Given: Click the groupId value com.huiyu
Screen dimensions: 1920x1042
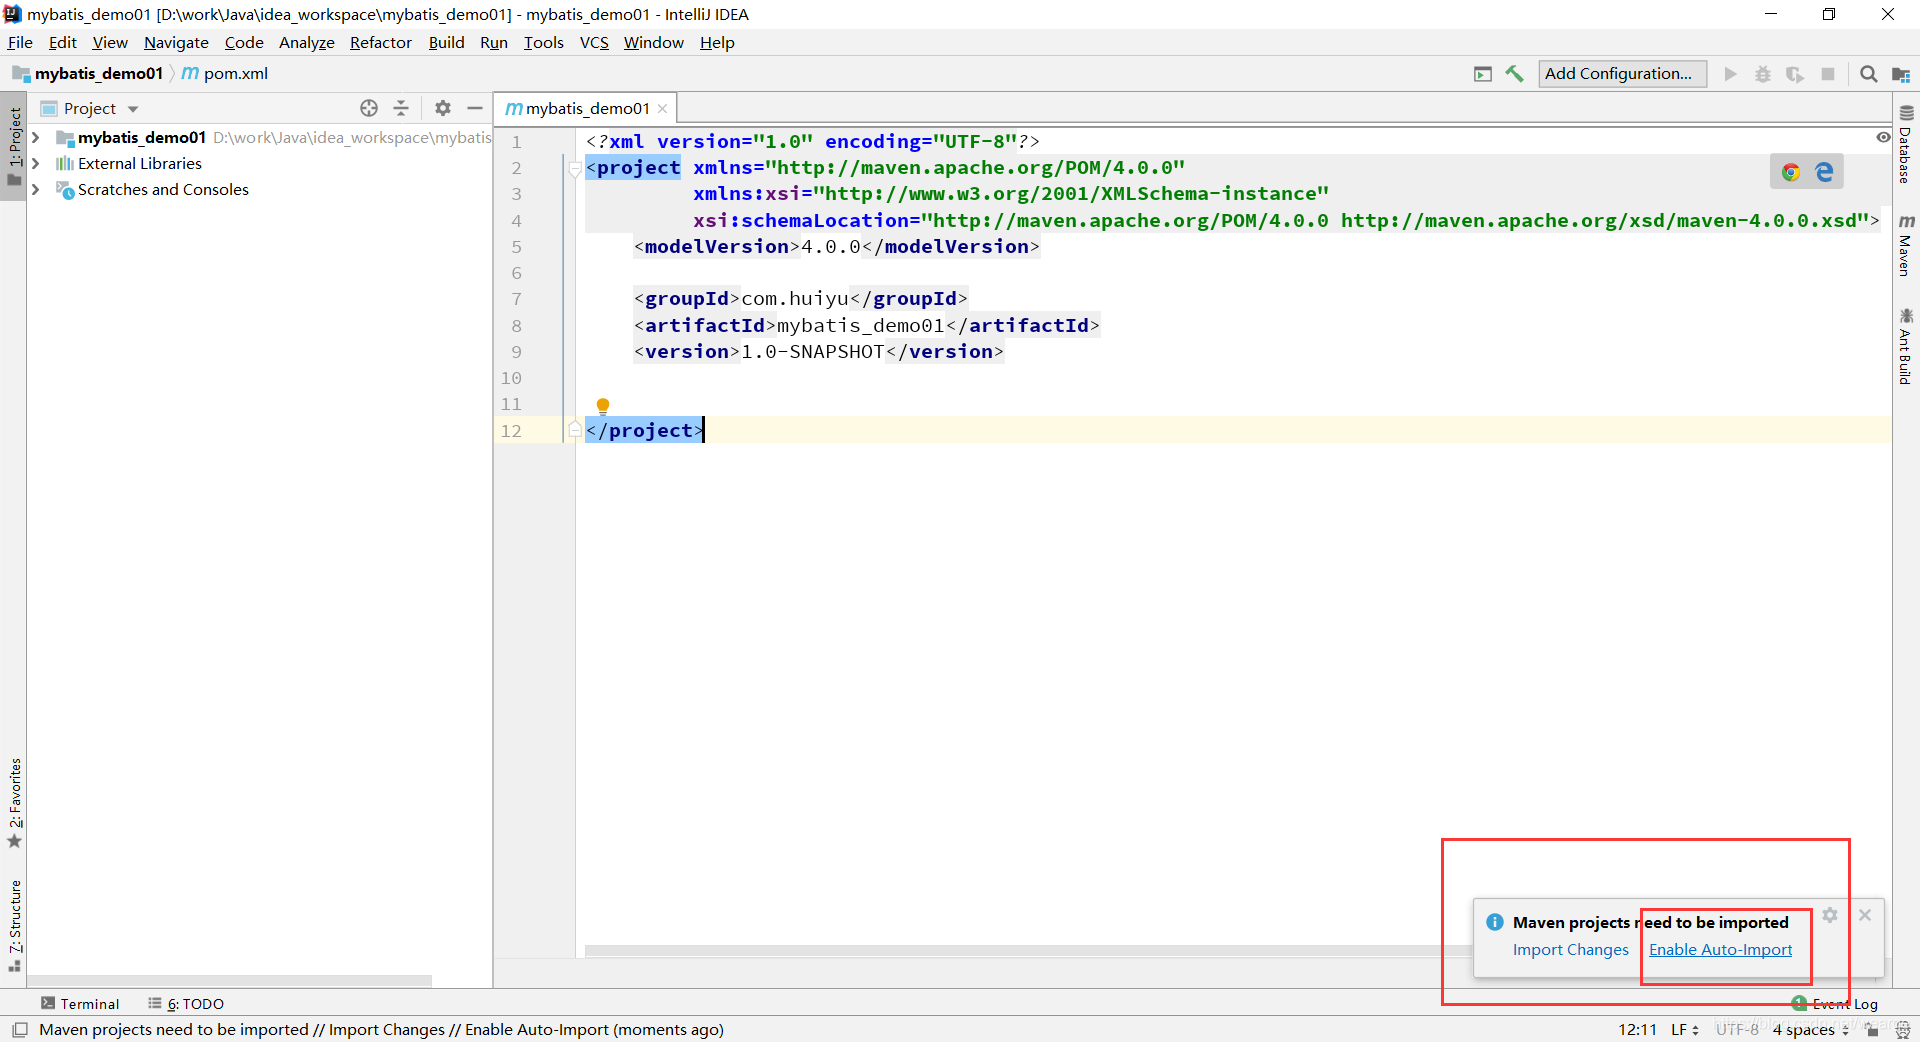Looking at the screenshot, I should coord(795,299).
